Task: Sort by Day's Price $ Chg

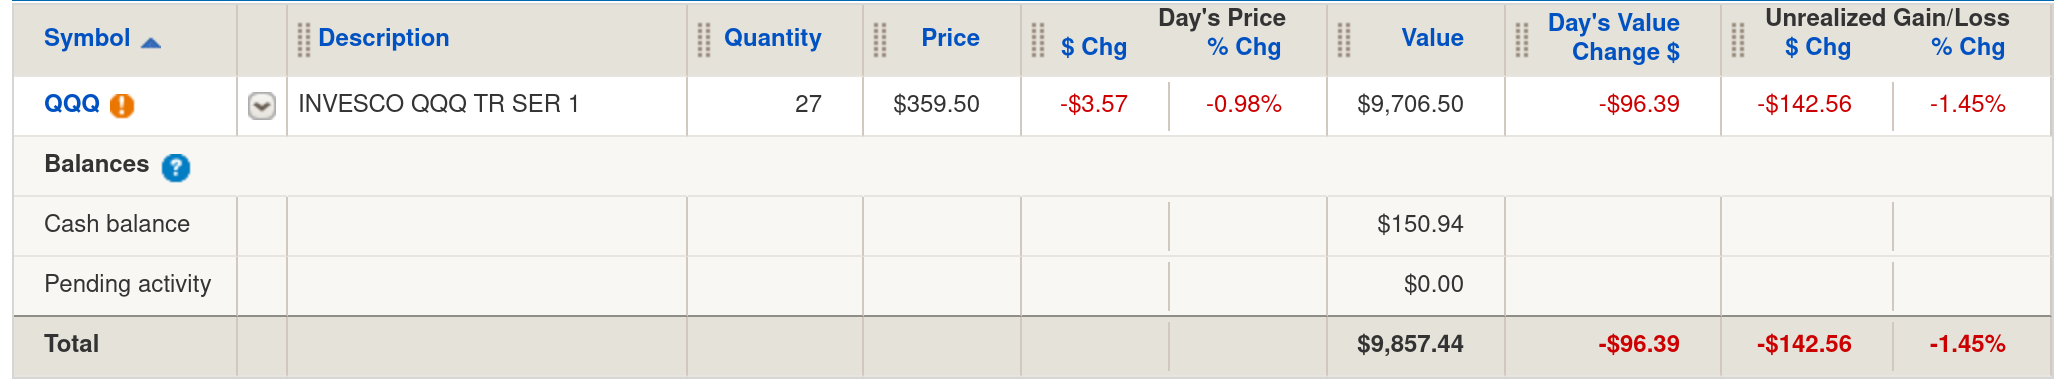Action: tap(1094, 47)
